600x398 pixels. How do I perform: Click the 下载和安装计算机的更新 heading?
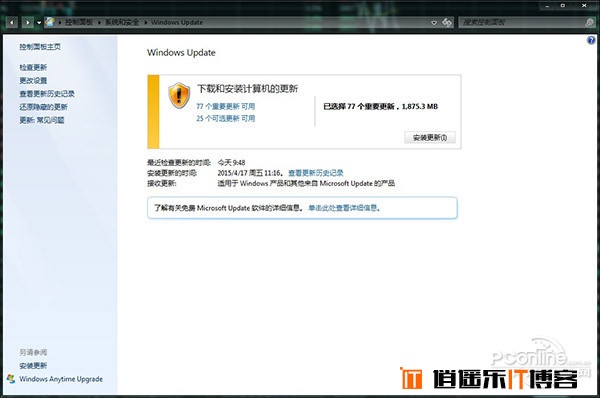[x=247, y=89]
